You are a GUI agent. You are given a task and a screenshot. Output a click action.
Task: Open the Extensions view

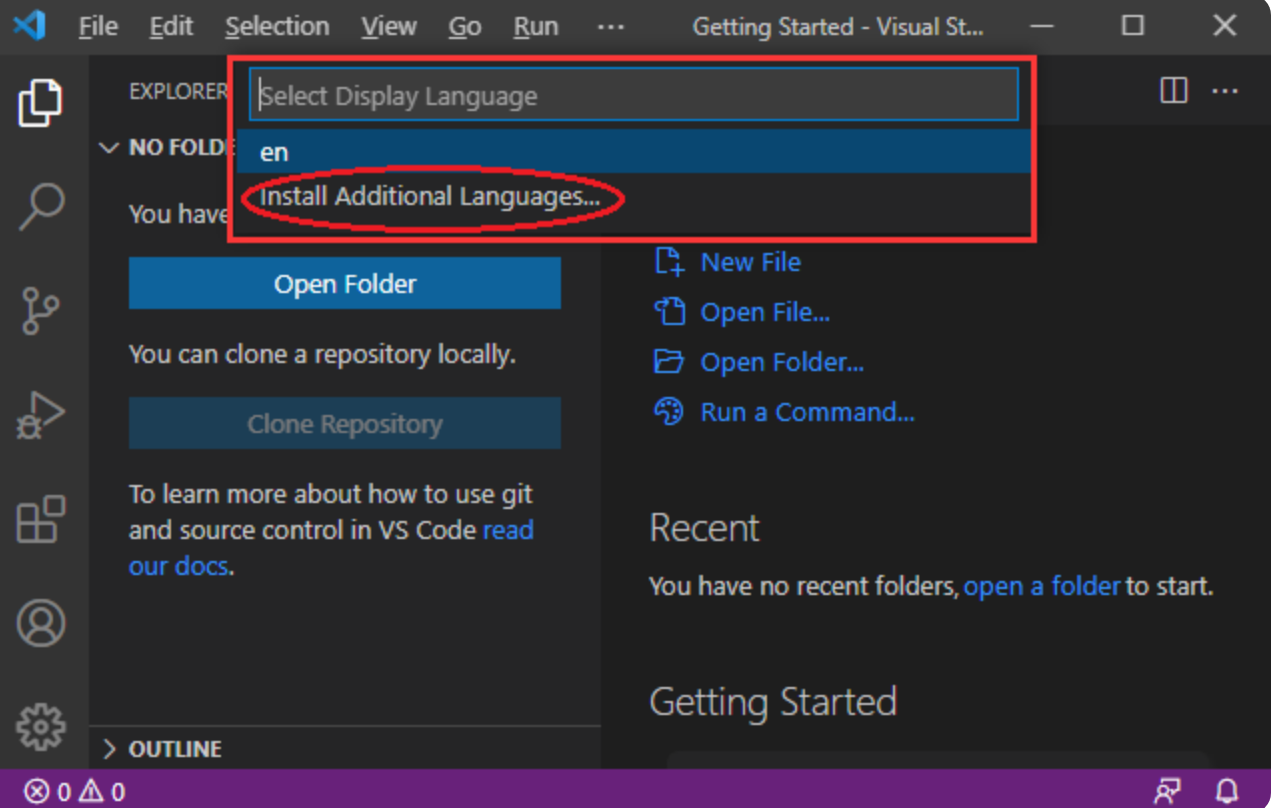pyautogui.click(x=41, y=519)
